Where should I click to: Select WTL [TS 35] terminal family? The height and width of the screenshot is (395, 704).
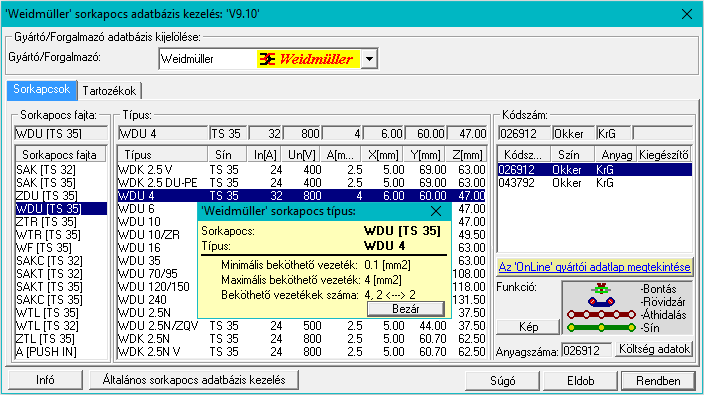point(61,313)
